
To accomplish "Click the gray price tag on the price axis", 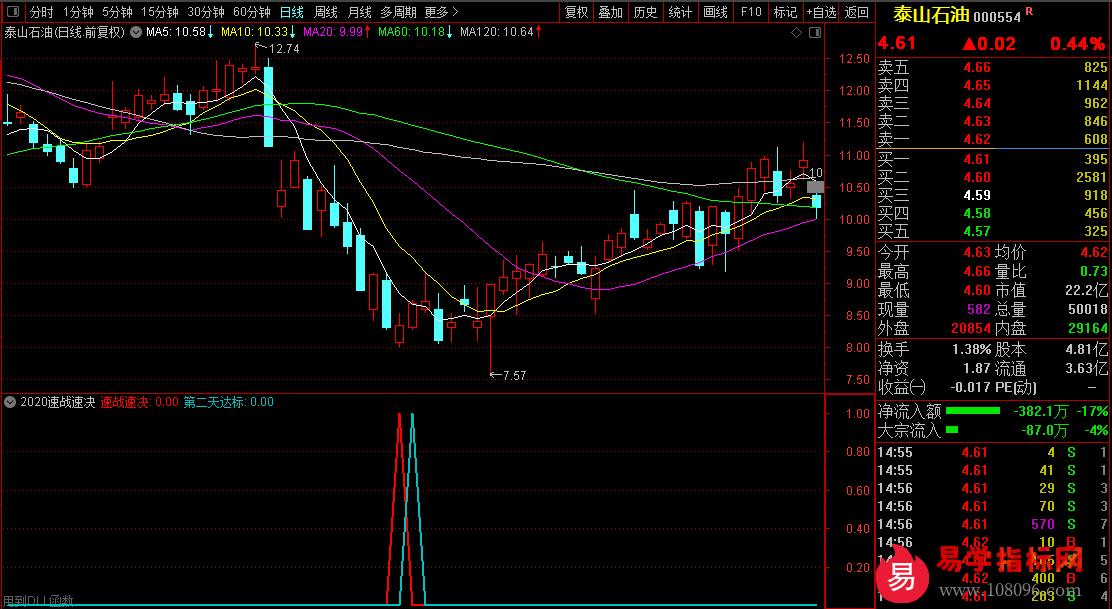I will click(x=815, y=187).
